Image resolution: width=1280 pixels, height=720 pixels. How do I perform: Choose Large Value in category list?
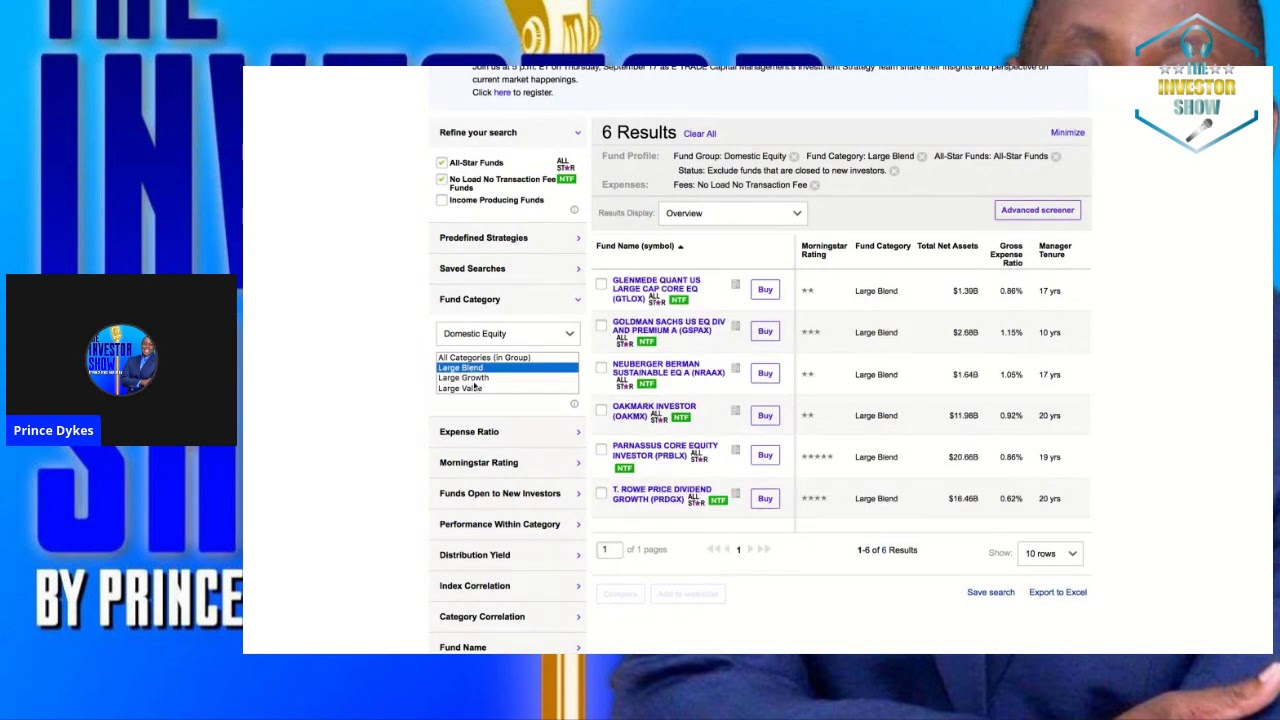coord(507,388)
